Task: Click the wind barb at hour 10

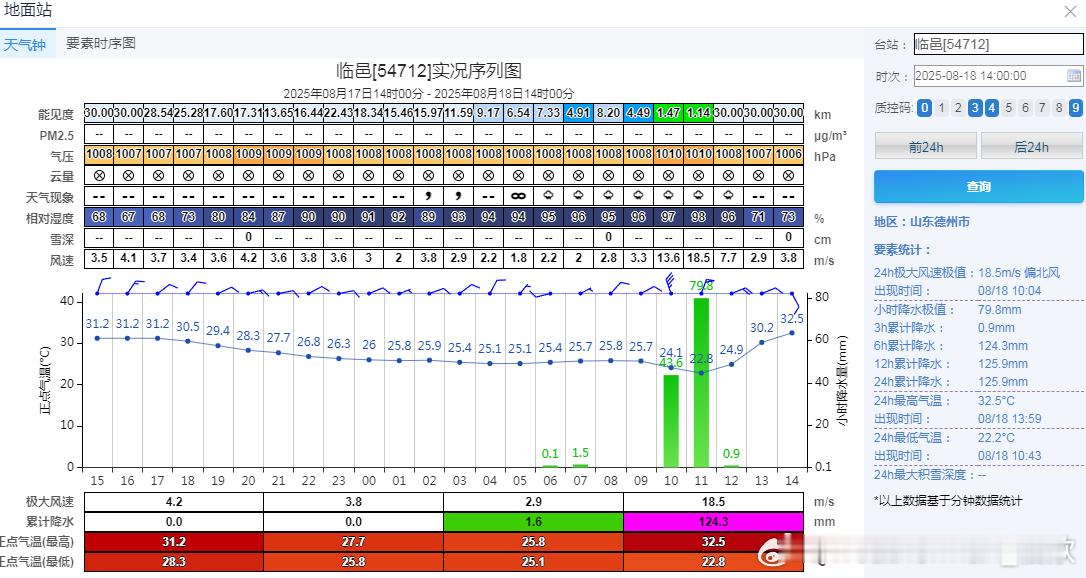Action: click(670, 284)
